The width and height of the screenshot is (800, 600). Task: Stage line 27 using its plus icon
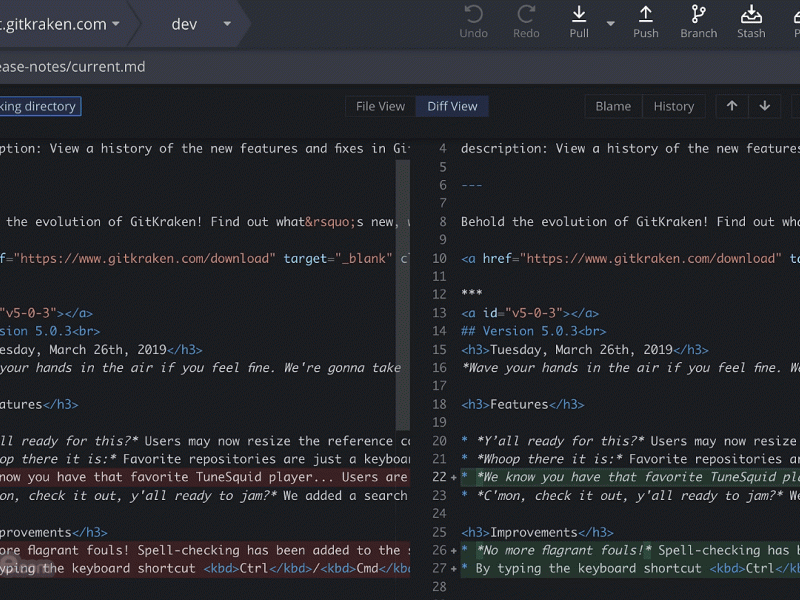point(453,569)
